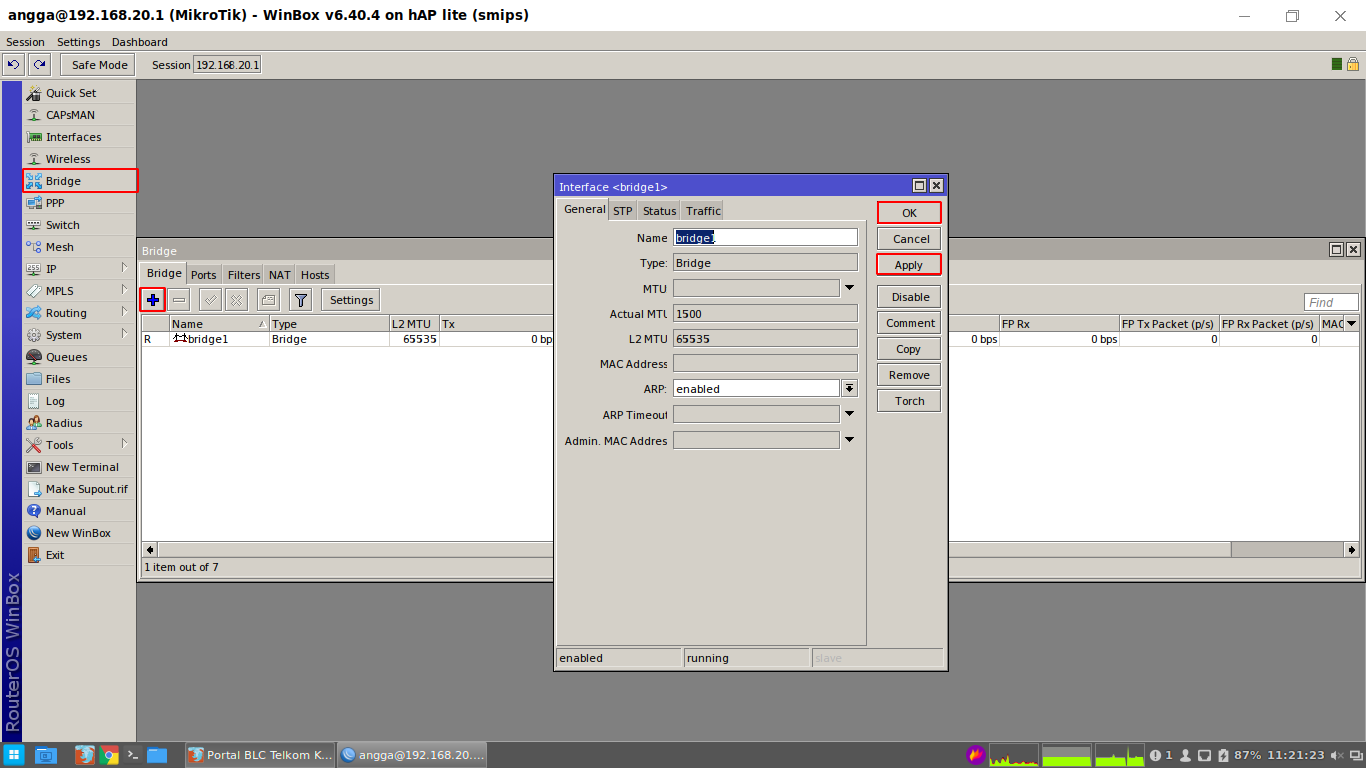Click the Find search box

click(x=1331, y=302)
